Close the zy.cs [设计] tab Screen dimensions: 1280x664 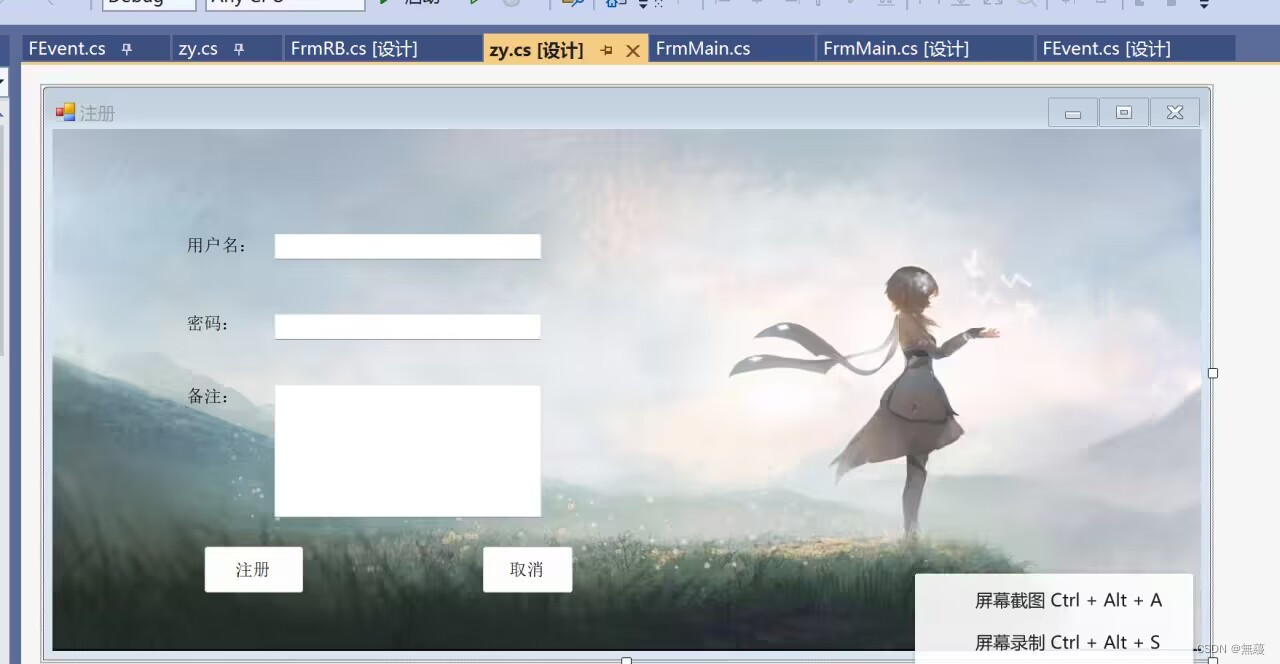click(x=632, y=50)
